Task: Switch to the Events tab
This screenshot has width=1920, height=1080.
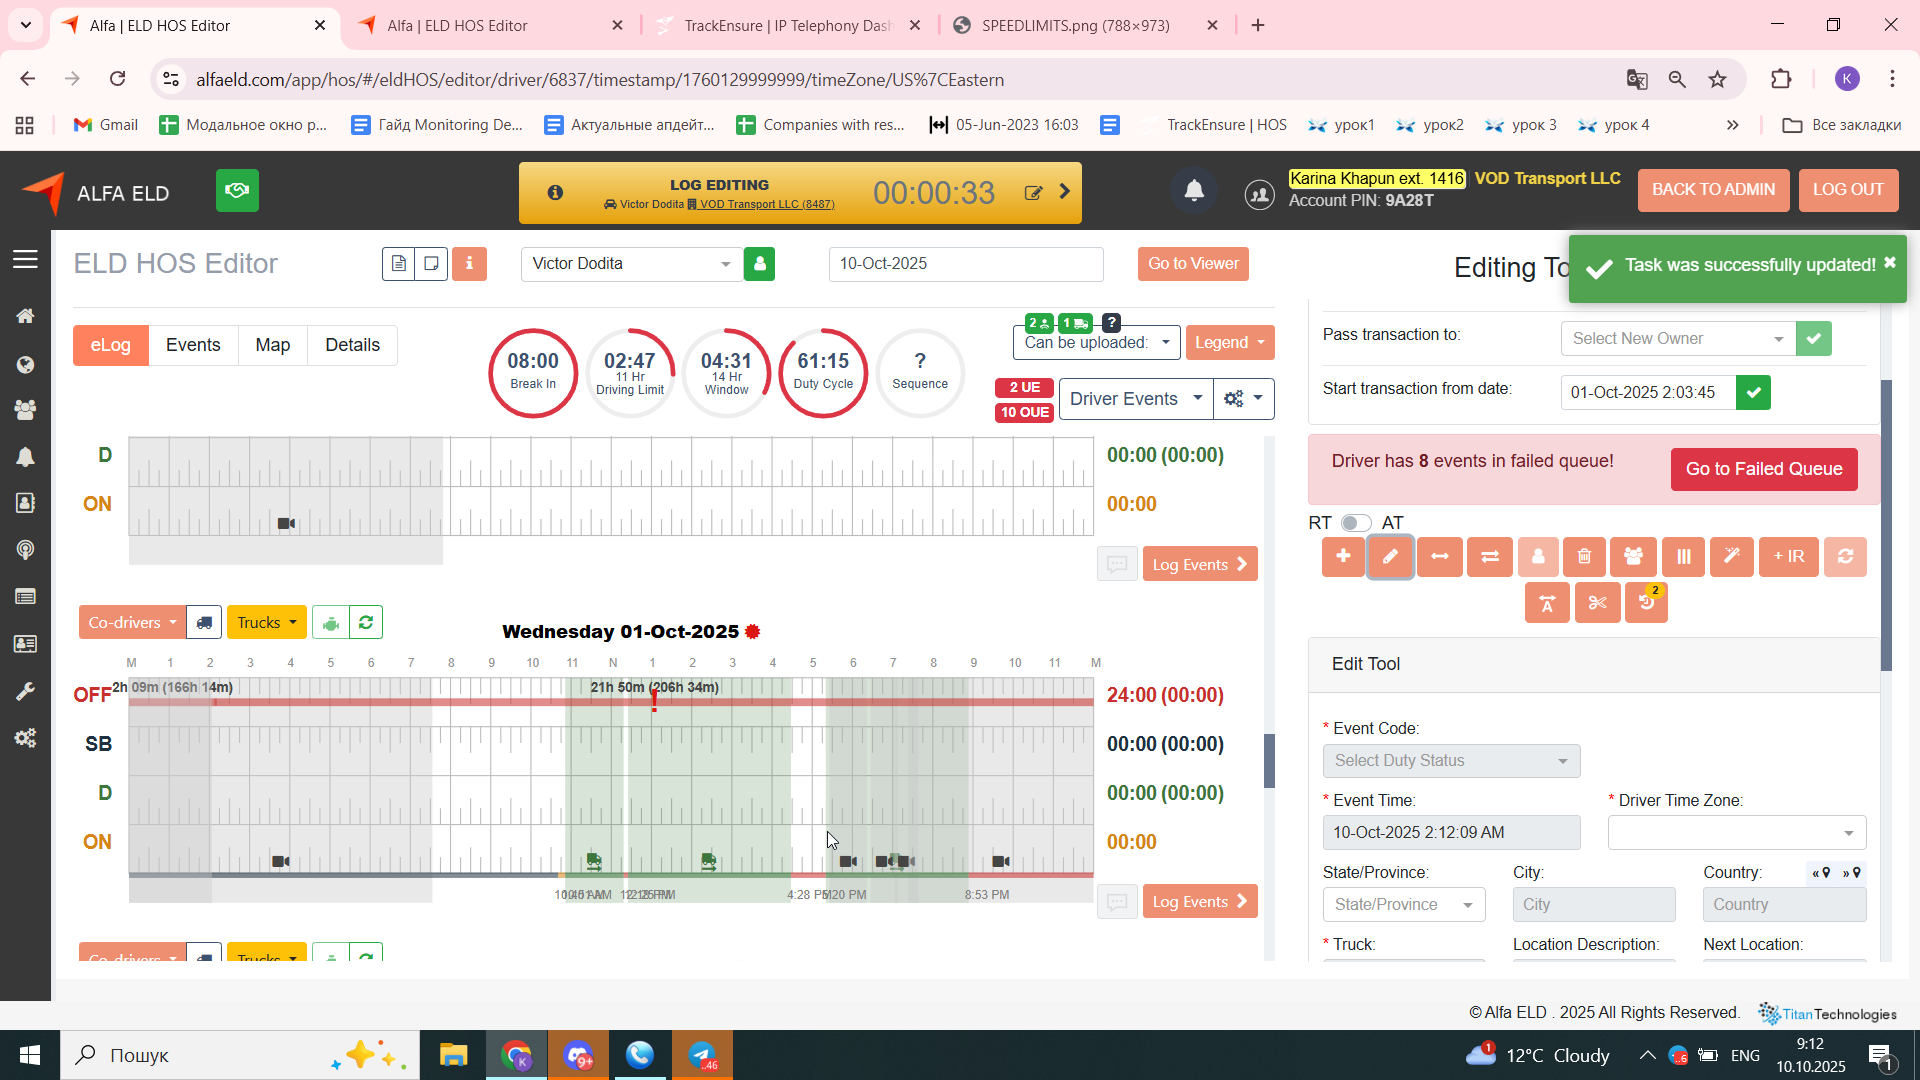Action: click(x=193, y=345)
